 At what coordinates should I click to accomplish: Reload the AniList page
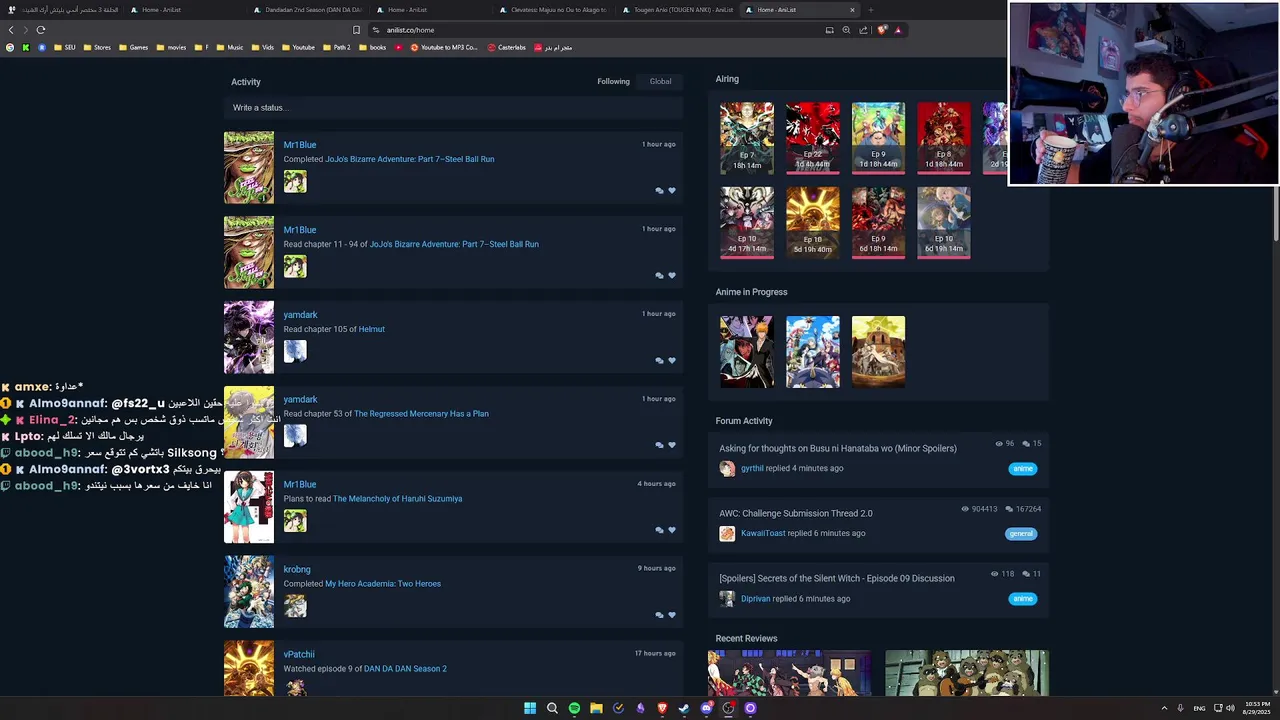(41, 30)
